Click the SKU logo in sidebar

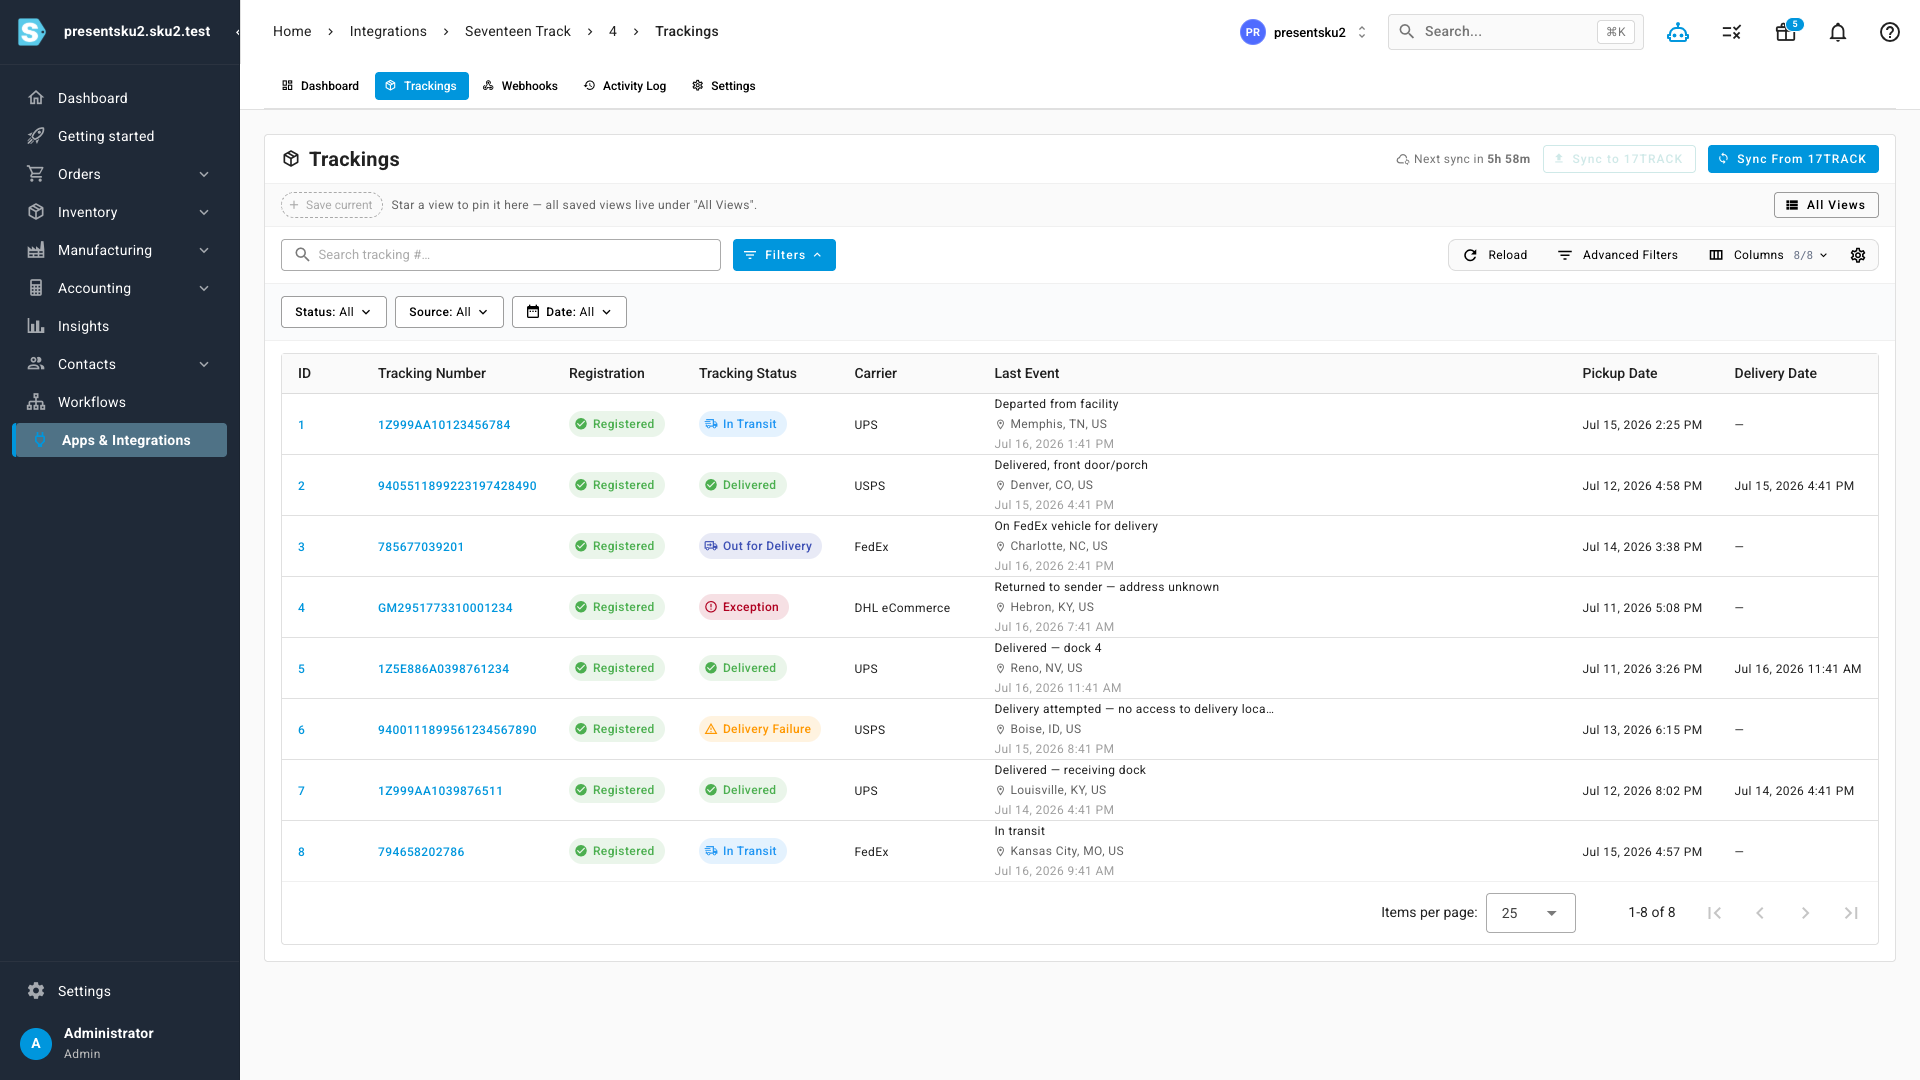pos(32,32)
